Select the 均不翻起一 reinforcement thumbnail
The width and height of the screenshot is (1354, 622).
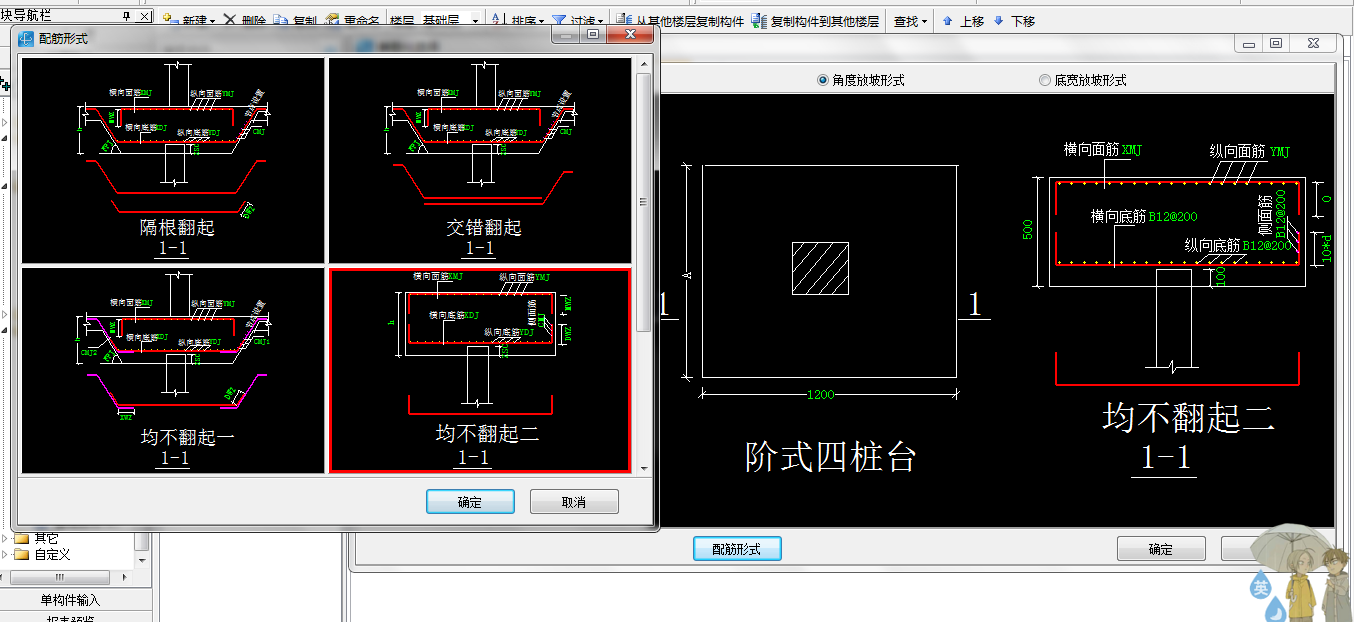point(174,369)
